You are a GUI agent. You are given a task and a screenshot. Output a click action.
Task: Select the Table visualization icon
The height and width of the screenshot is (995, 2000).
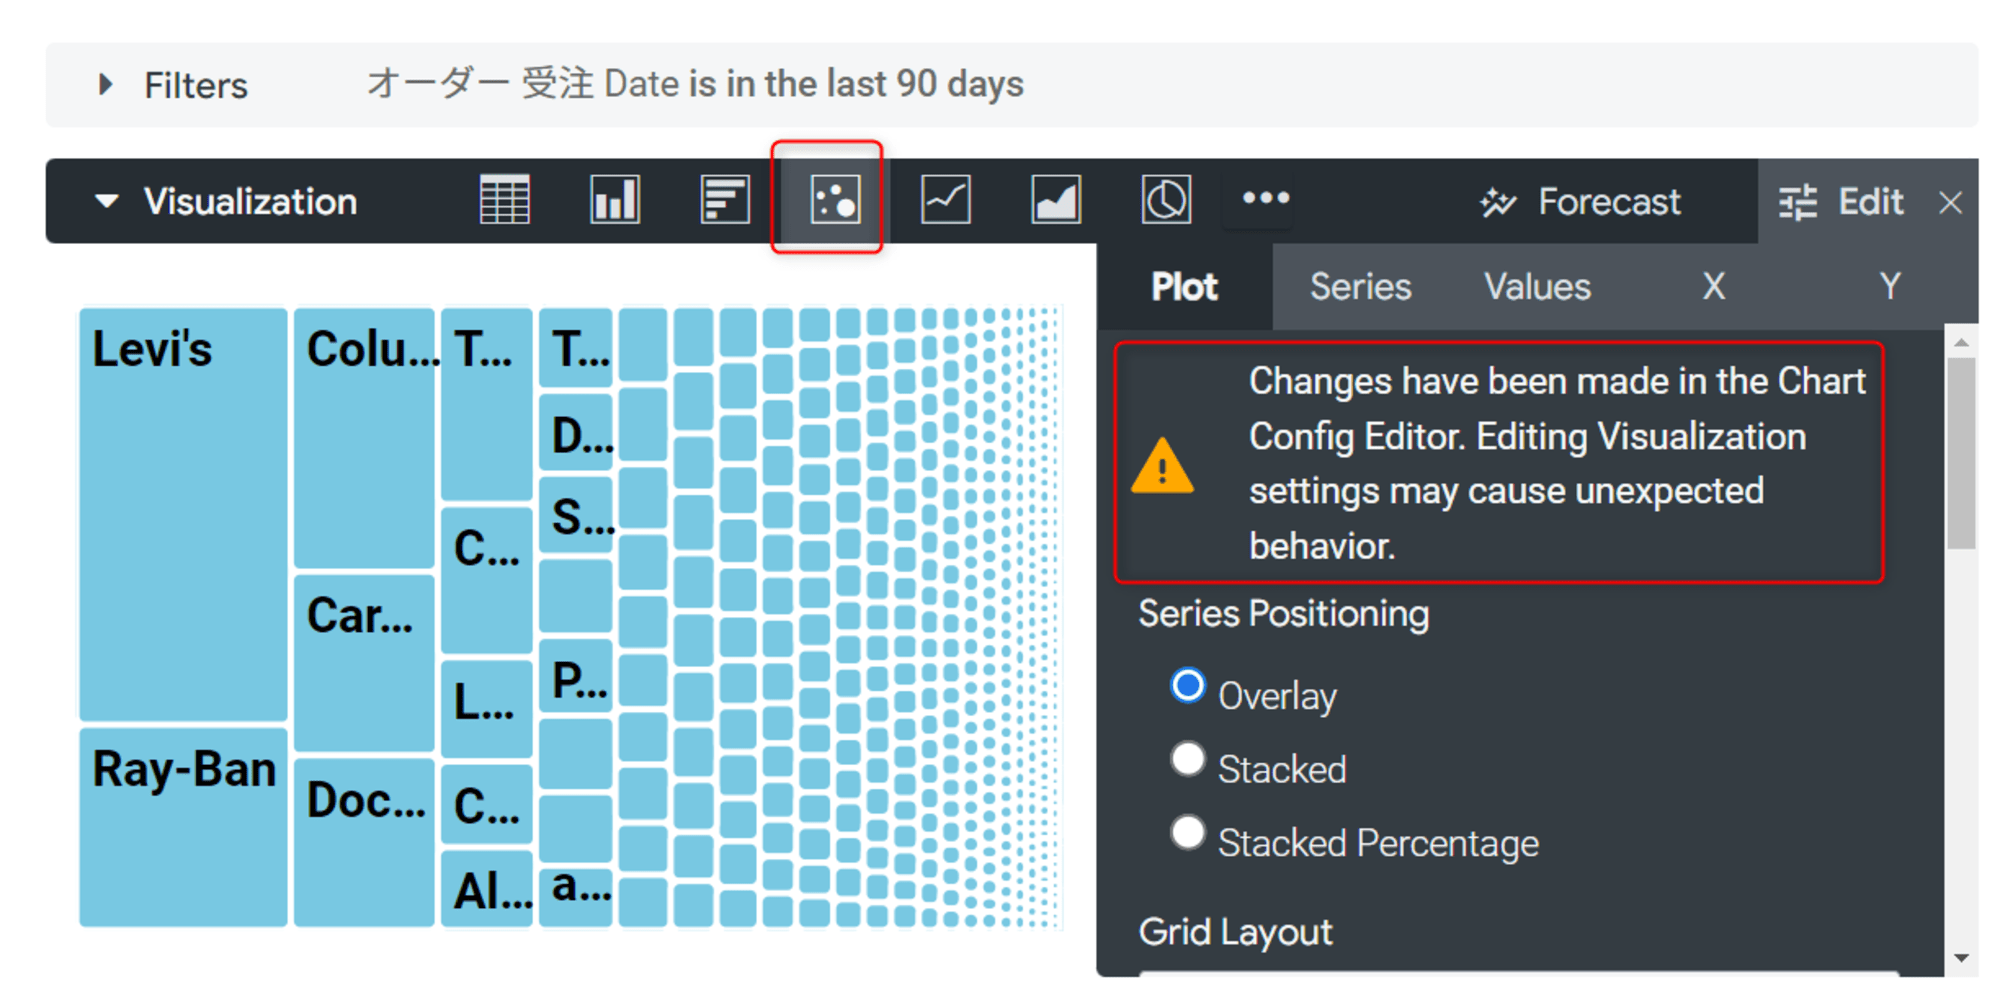point(504,200)
